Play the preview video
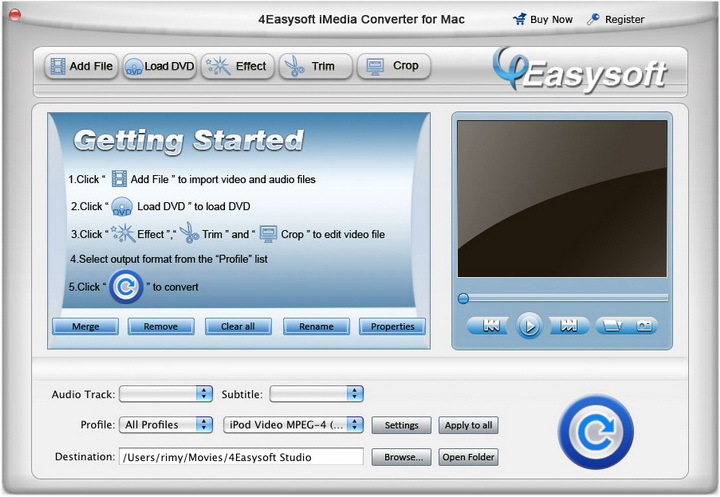The height and width of the screenshot is (497, 720). [529, 326]
